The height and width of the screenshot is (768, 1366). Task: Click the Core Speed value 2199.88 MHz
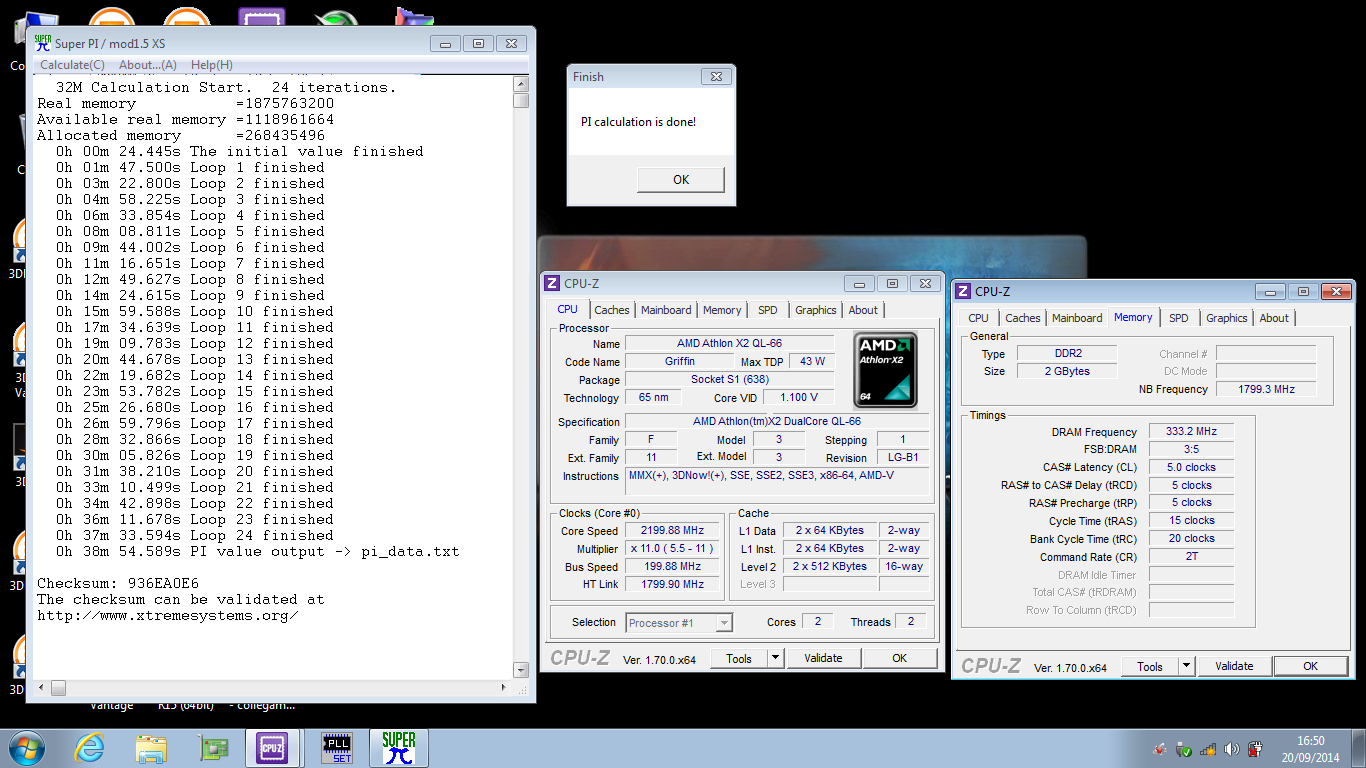pos(673,531)
